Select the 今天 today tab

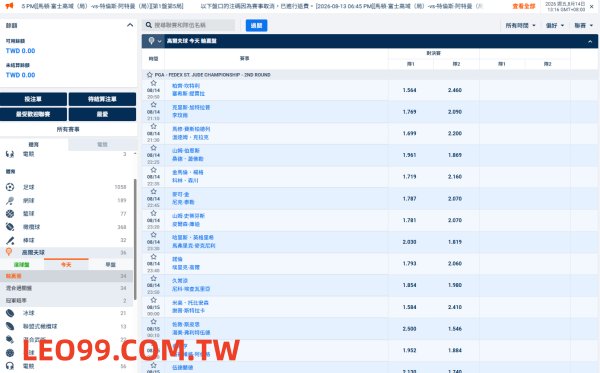66,265
